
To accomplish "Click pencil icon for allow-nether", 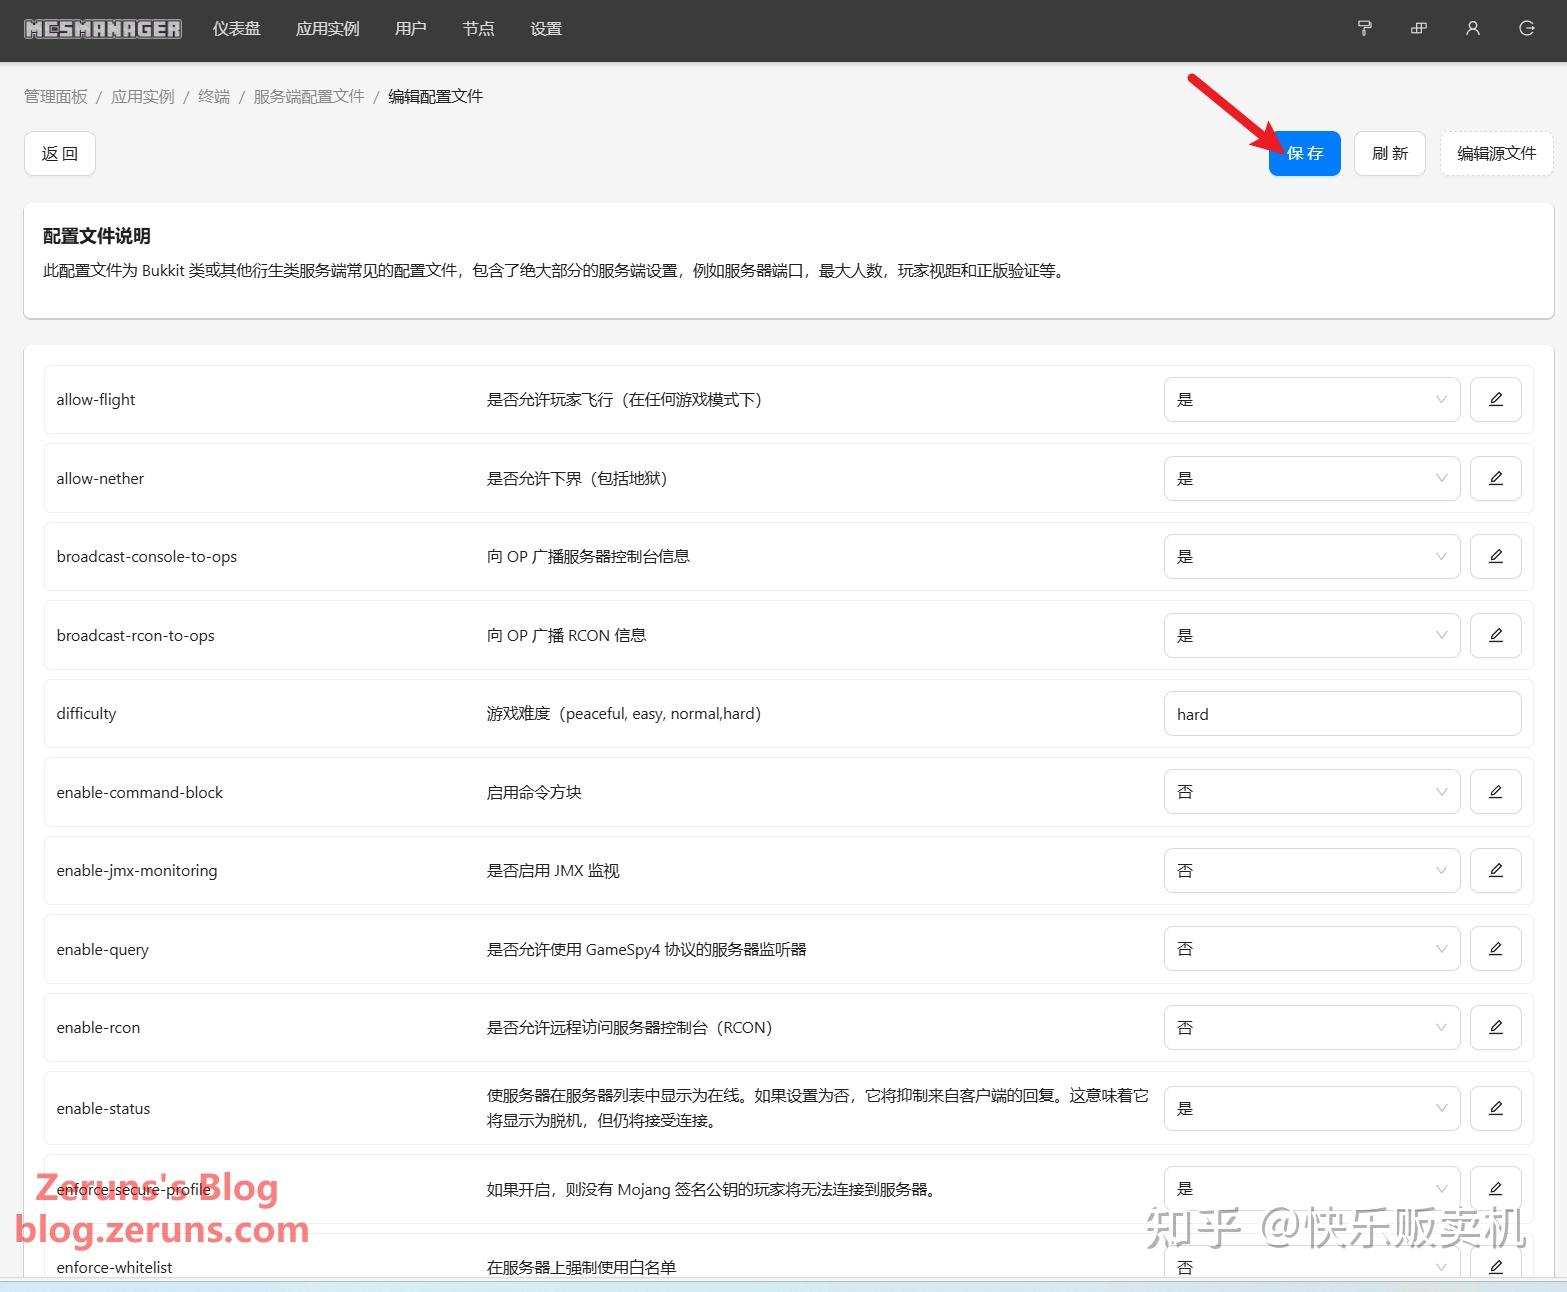I will (1496, 478).
